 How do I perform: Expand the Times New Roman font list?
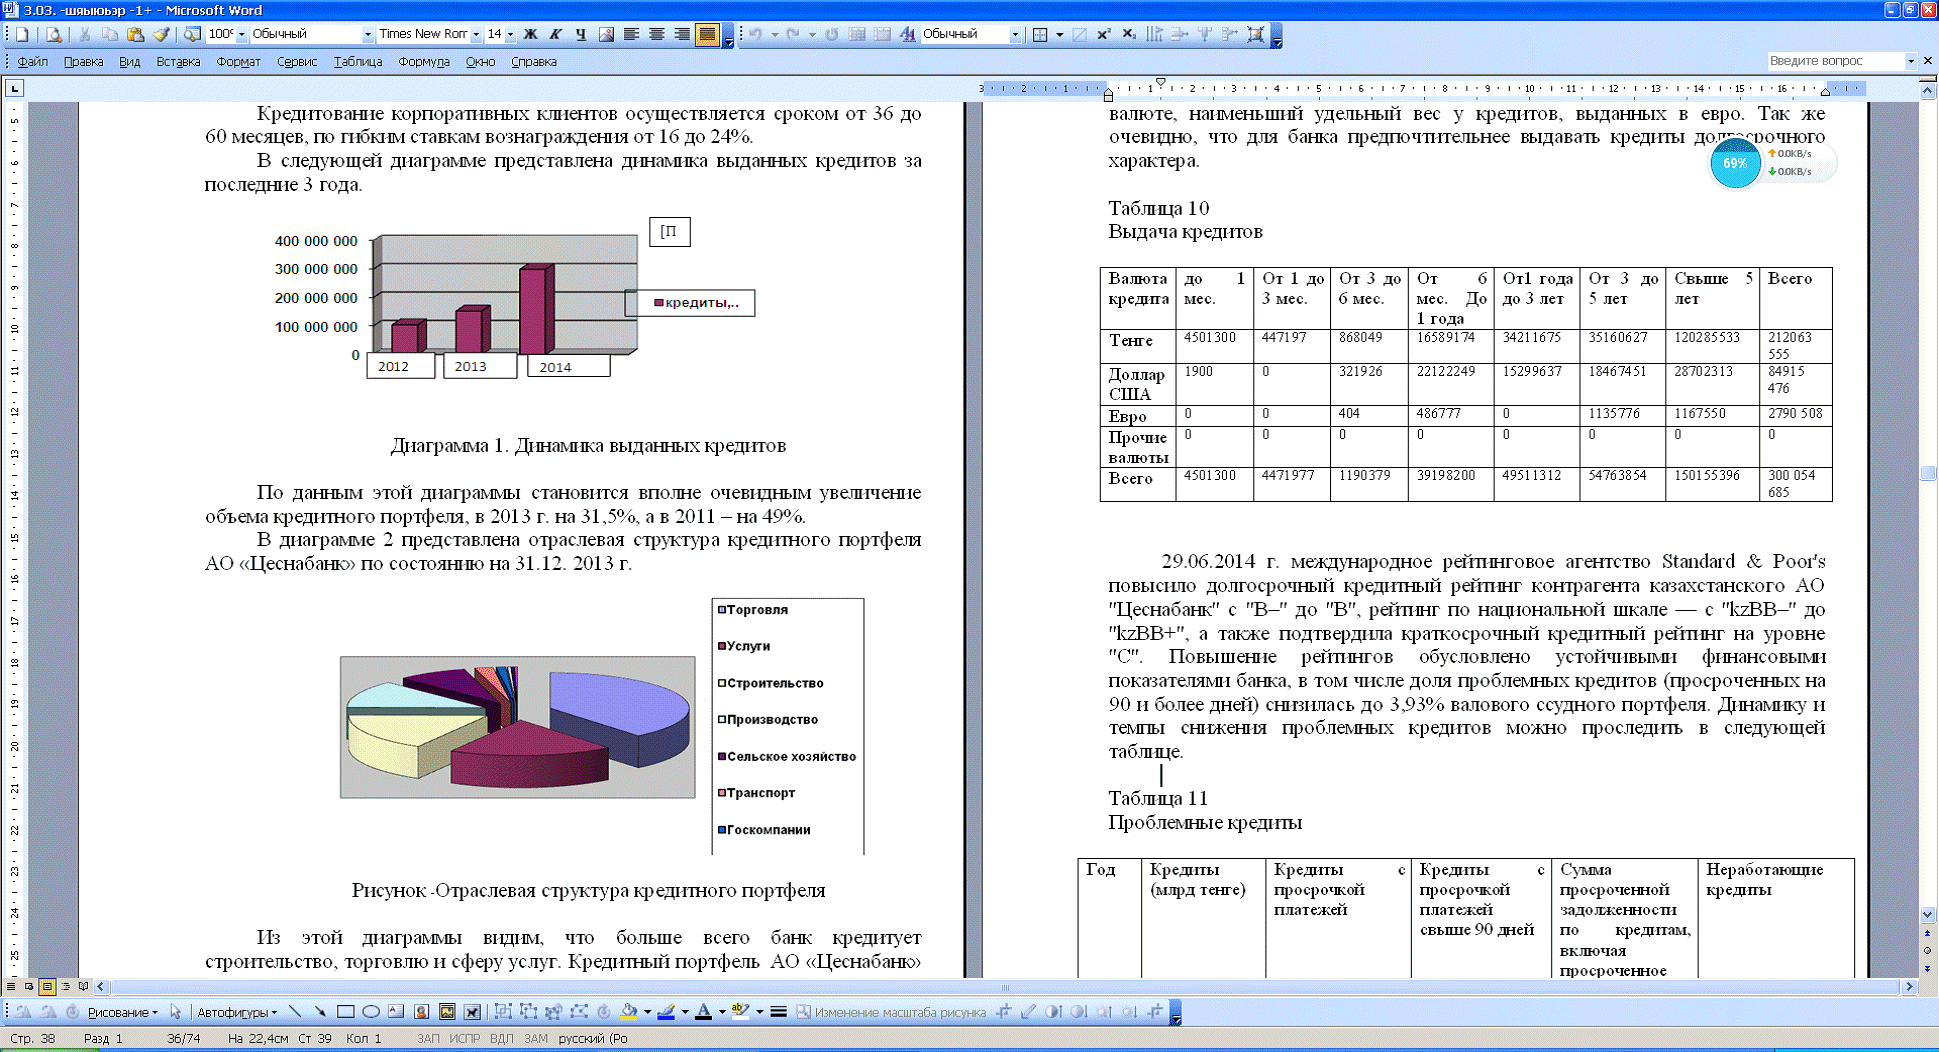(x=476, y=34)
